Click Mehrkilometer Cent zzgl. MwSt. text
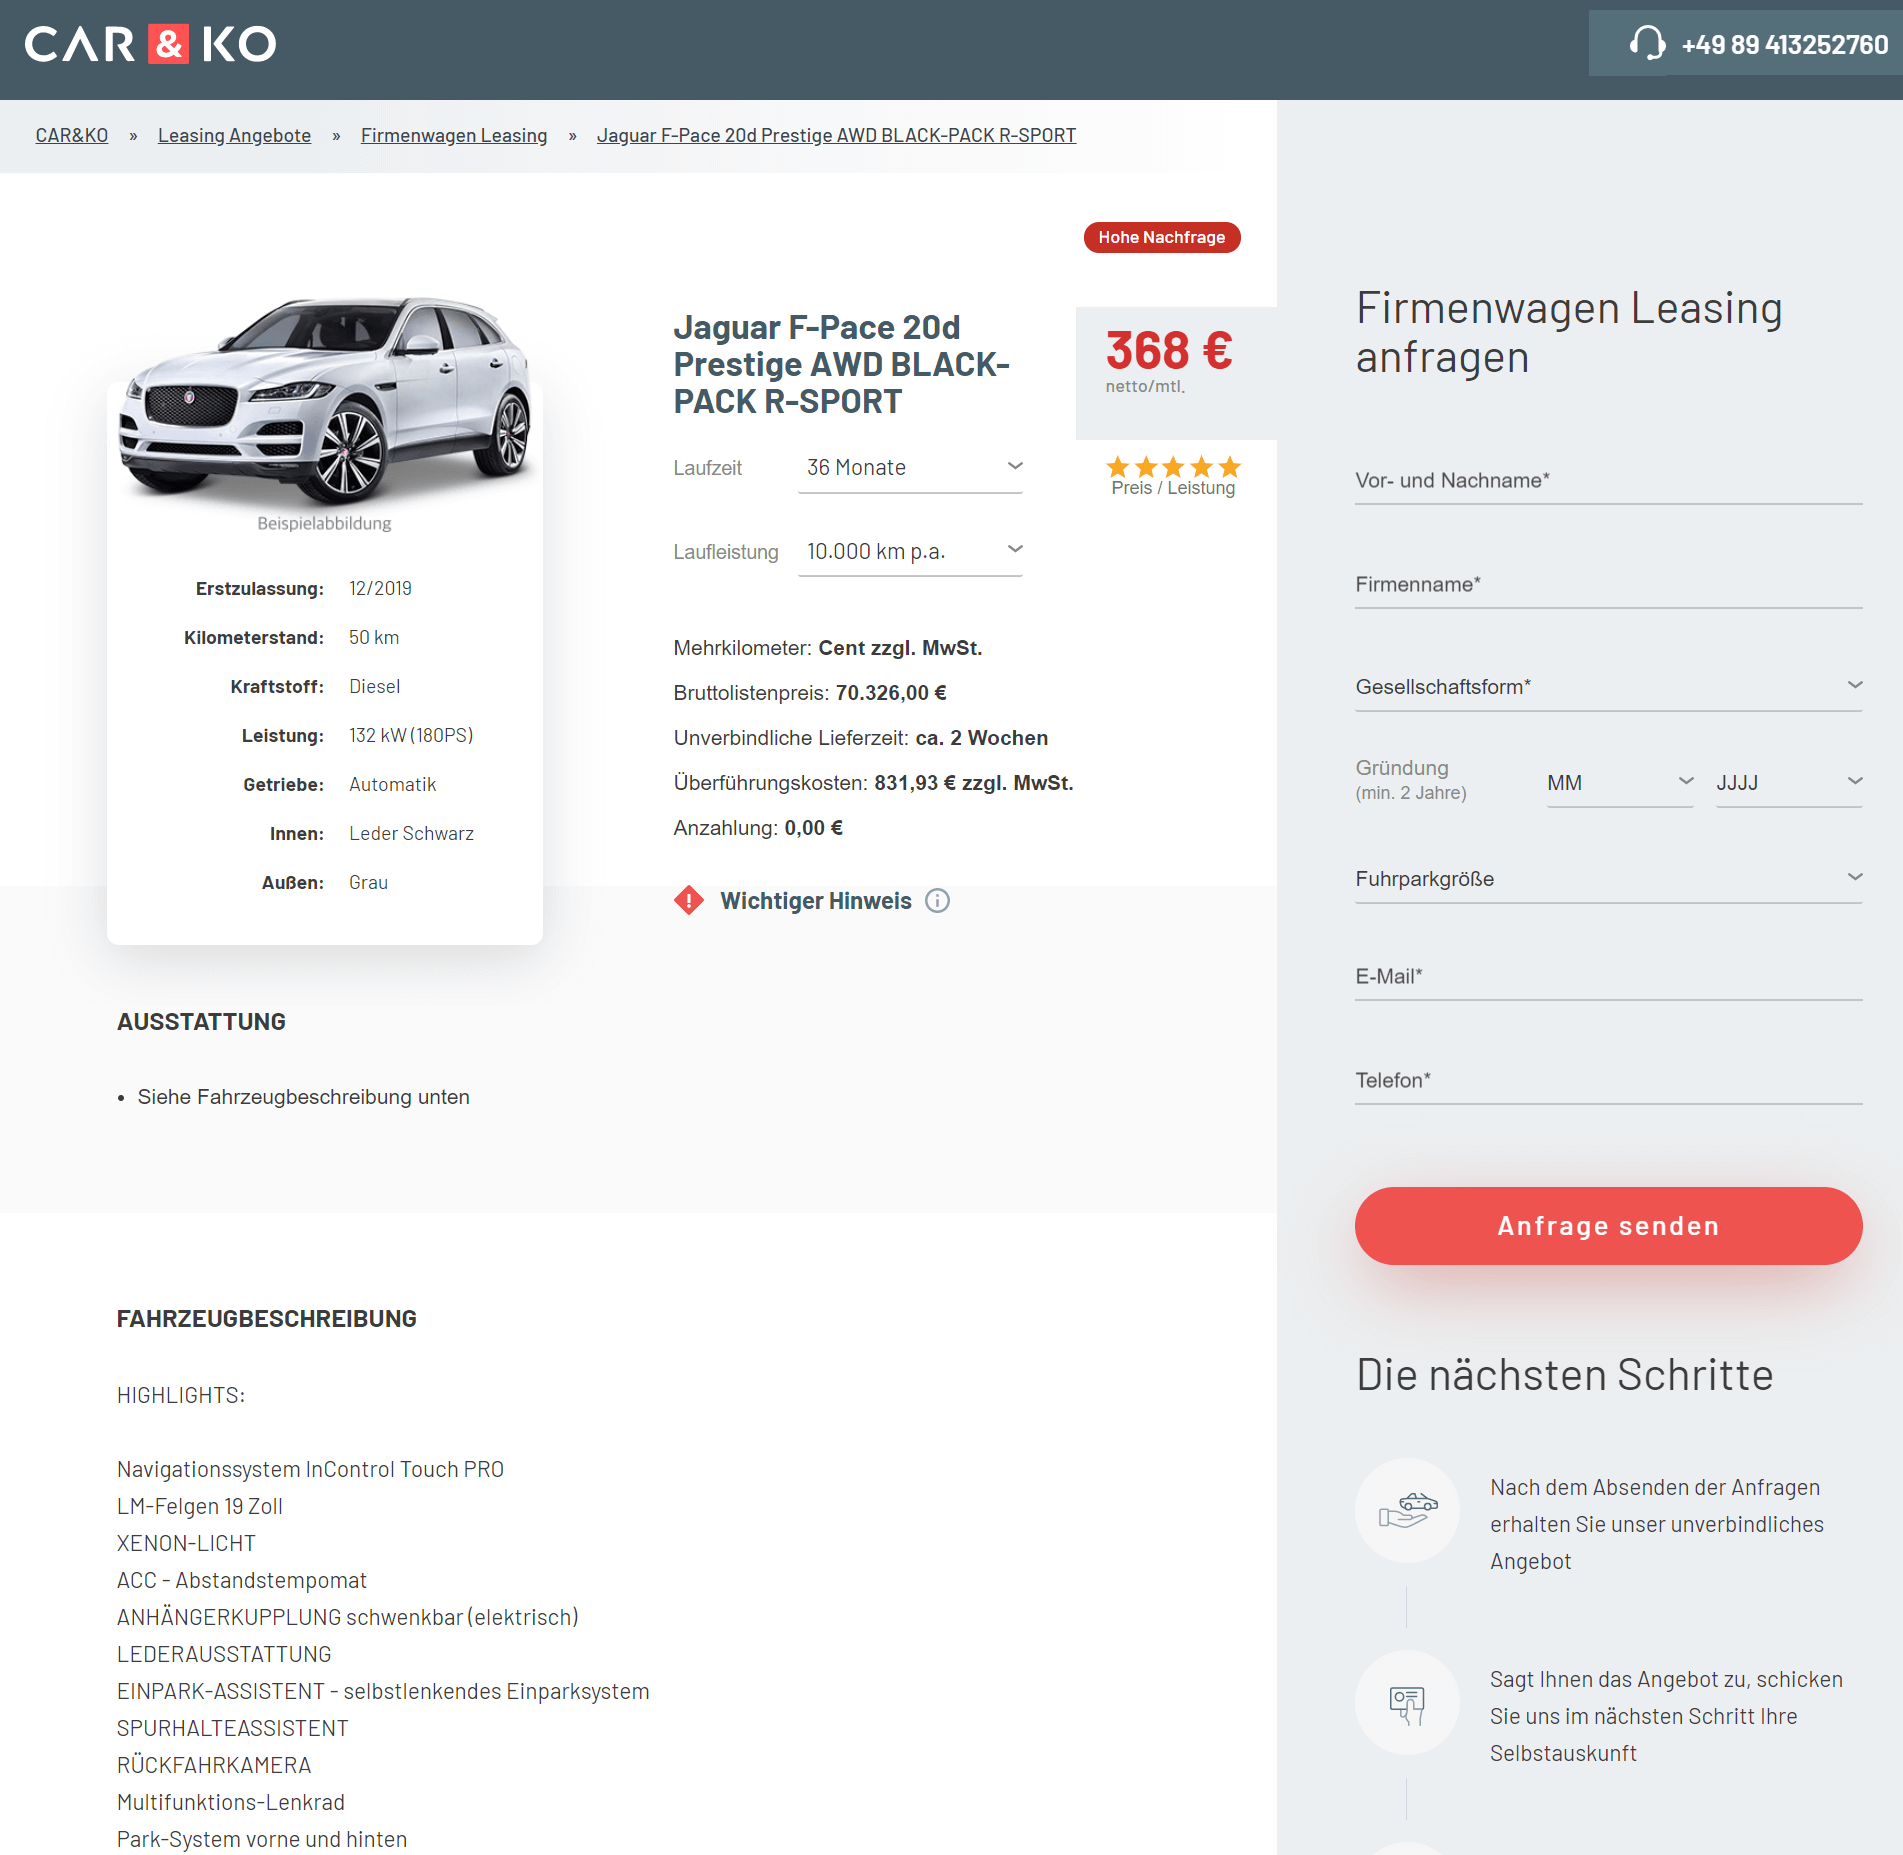 828,648
